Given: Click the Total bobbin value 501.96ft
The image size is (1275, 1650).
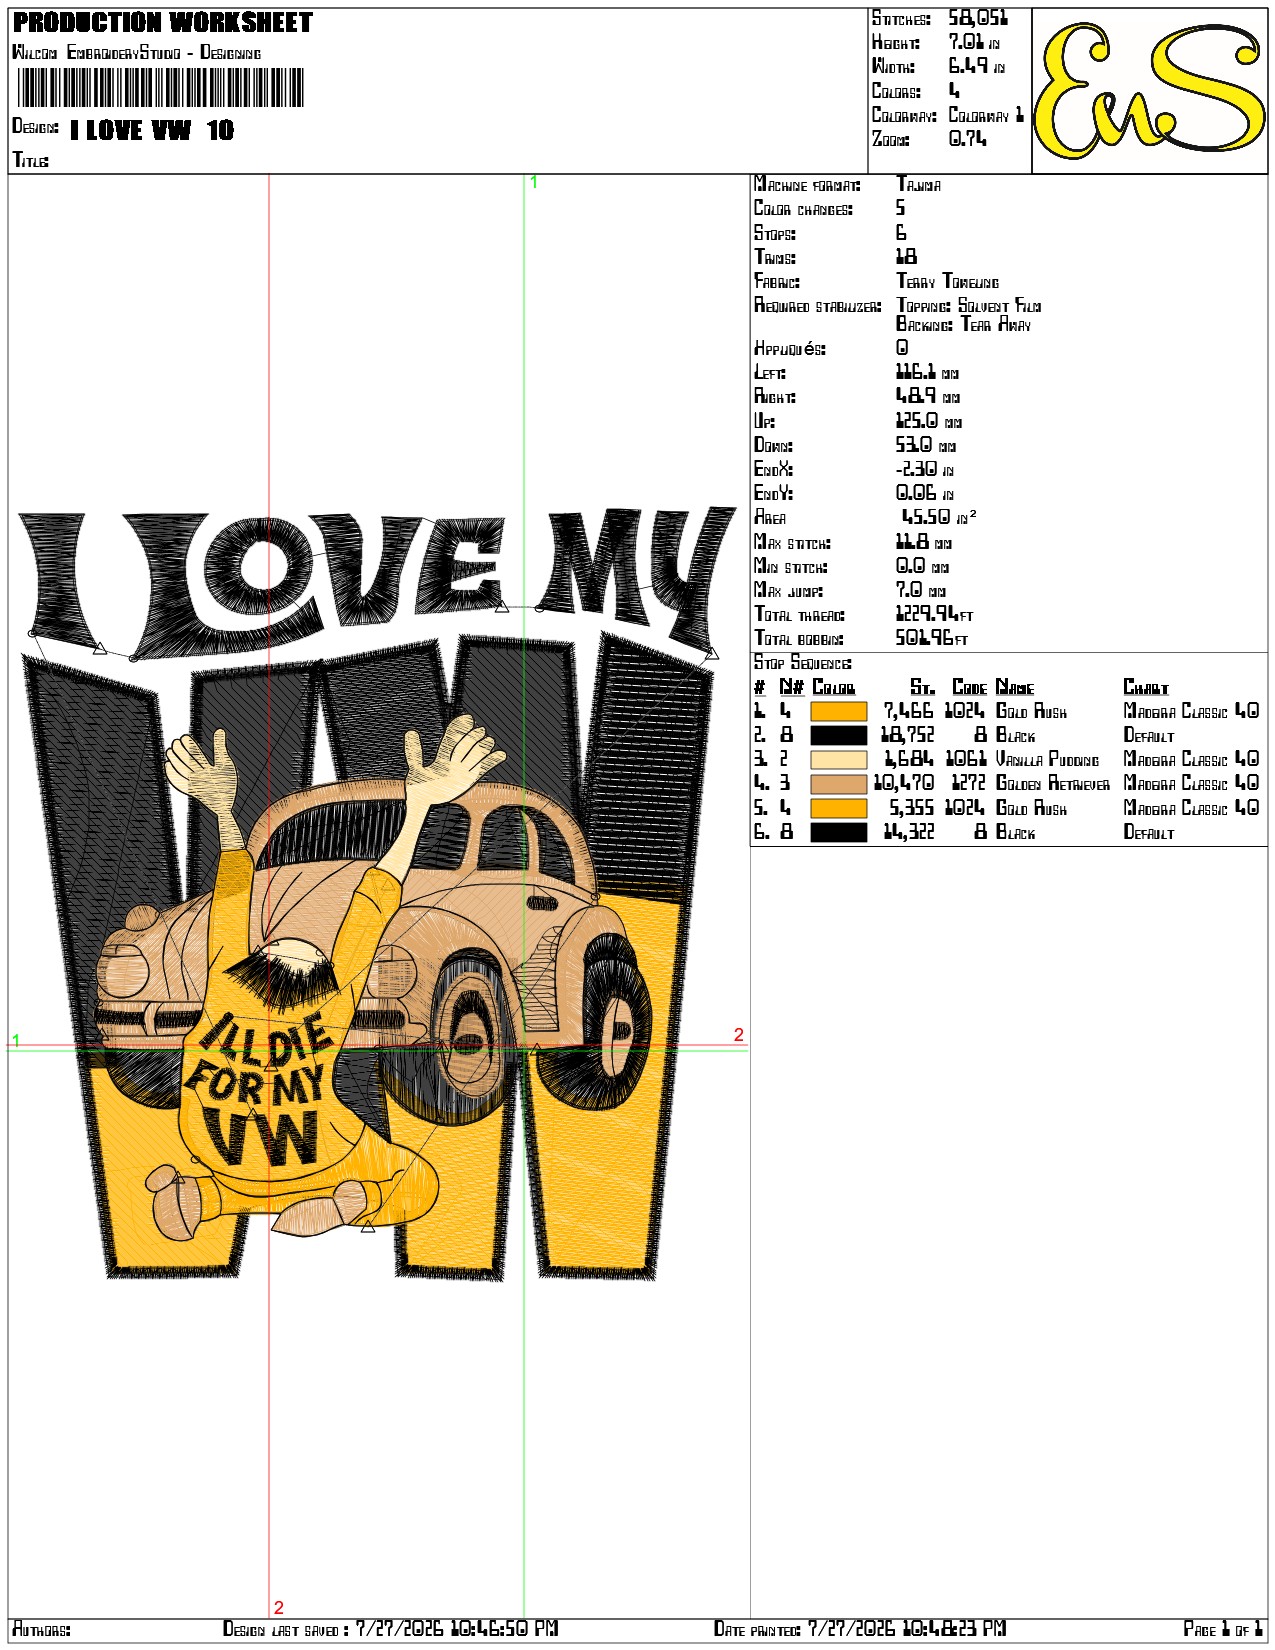Looking at the screenshot, I should click(x=932, y=638).
